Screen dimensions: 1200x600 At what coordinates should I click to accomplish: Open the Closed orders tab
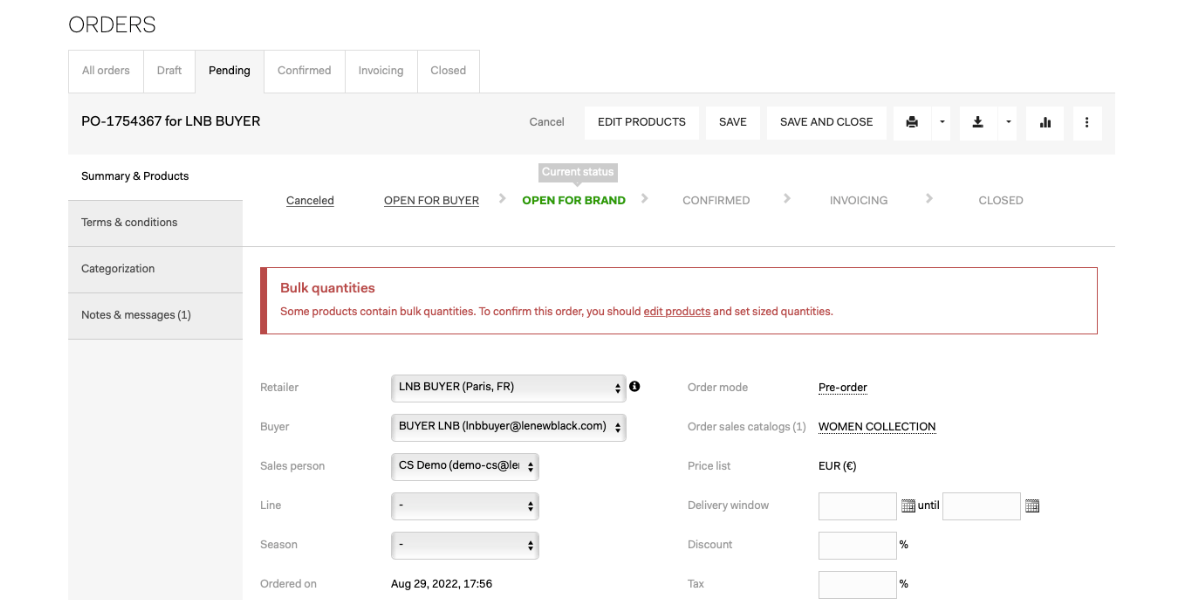click(x=448, y=71)
